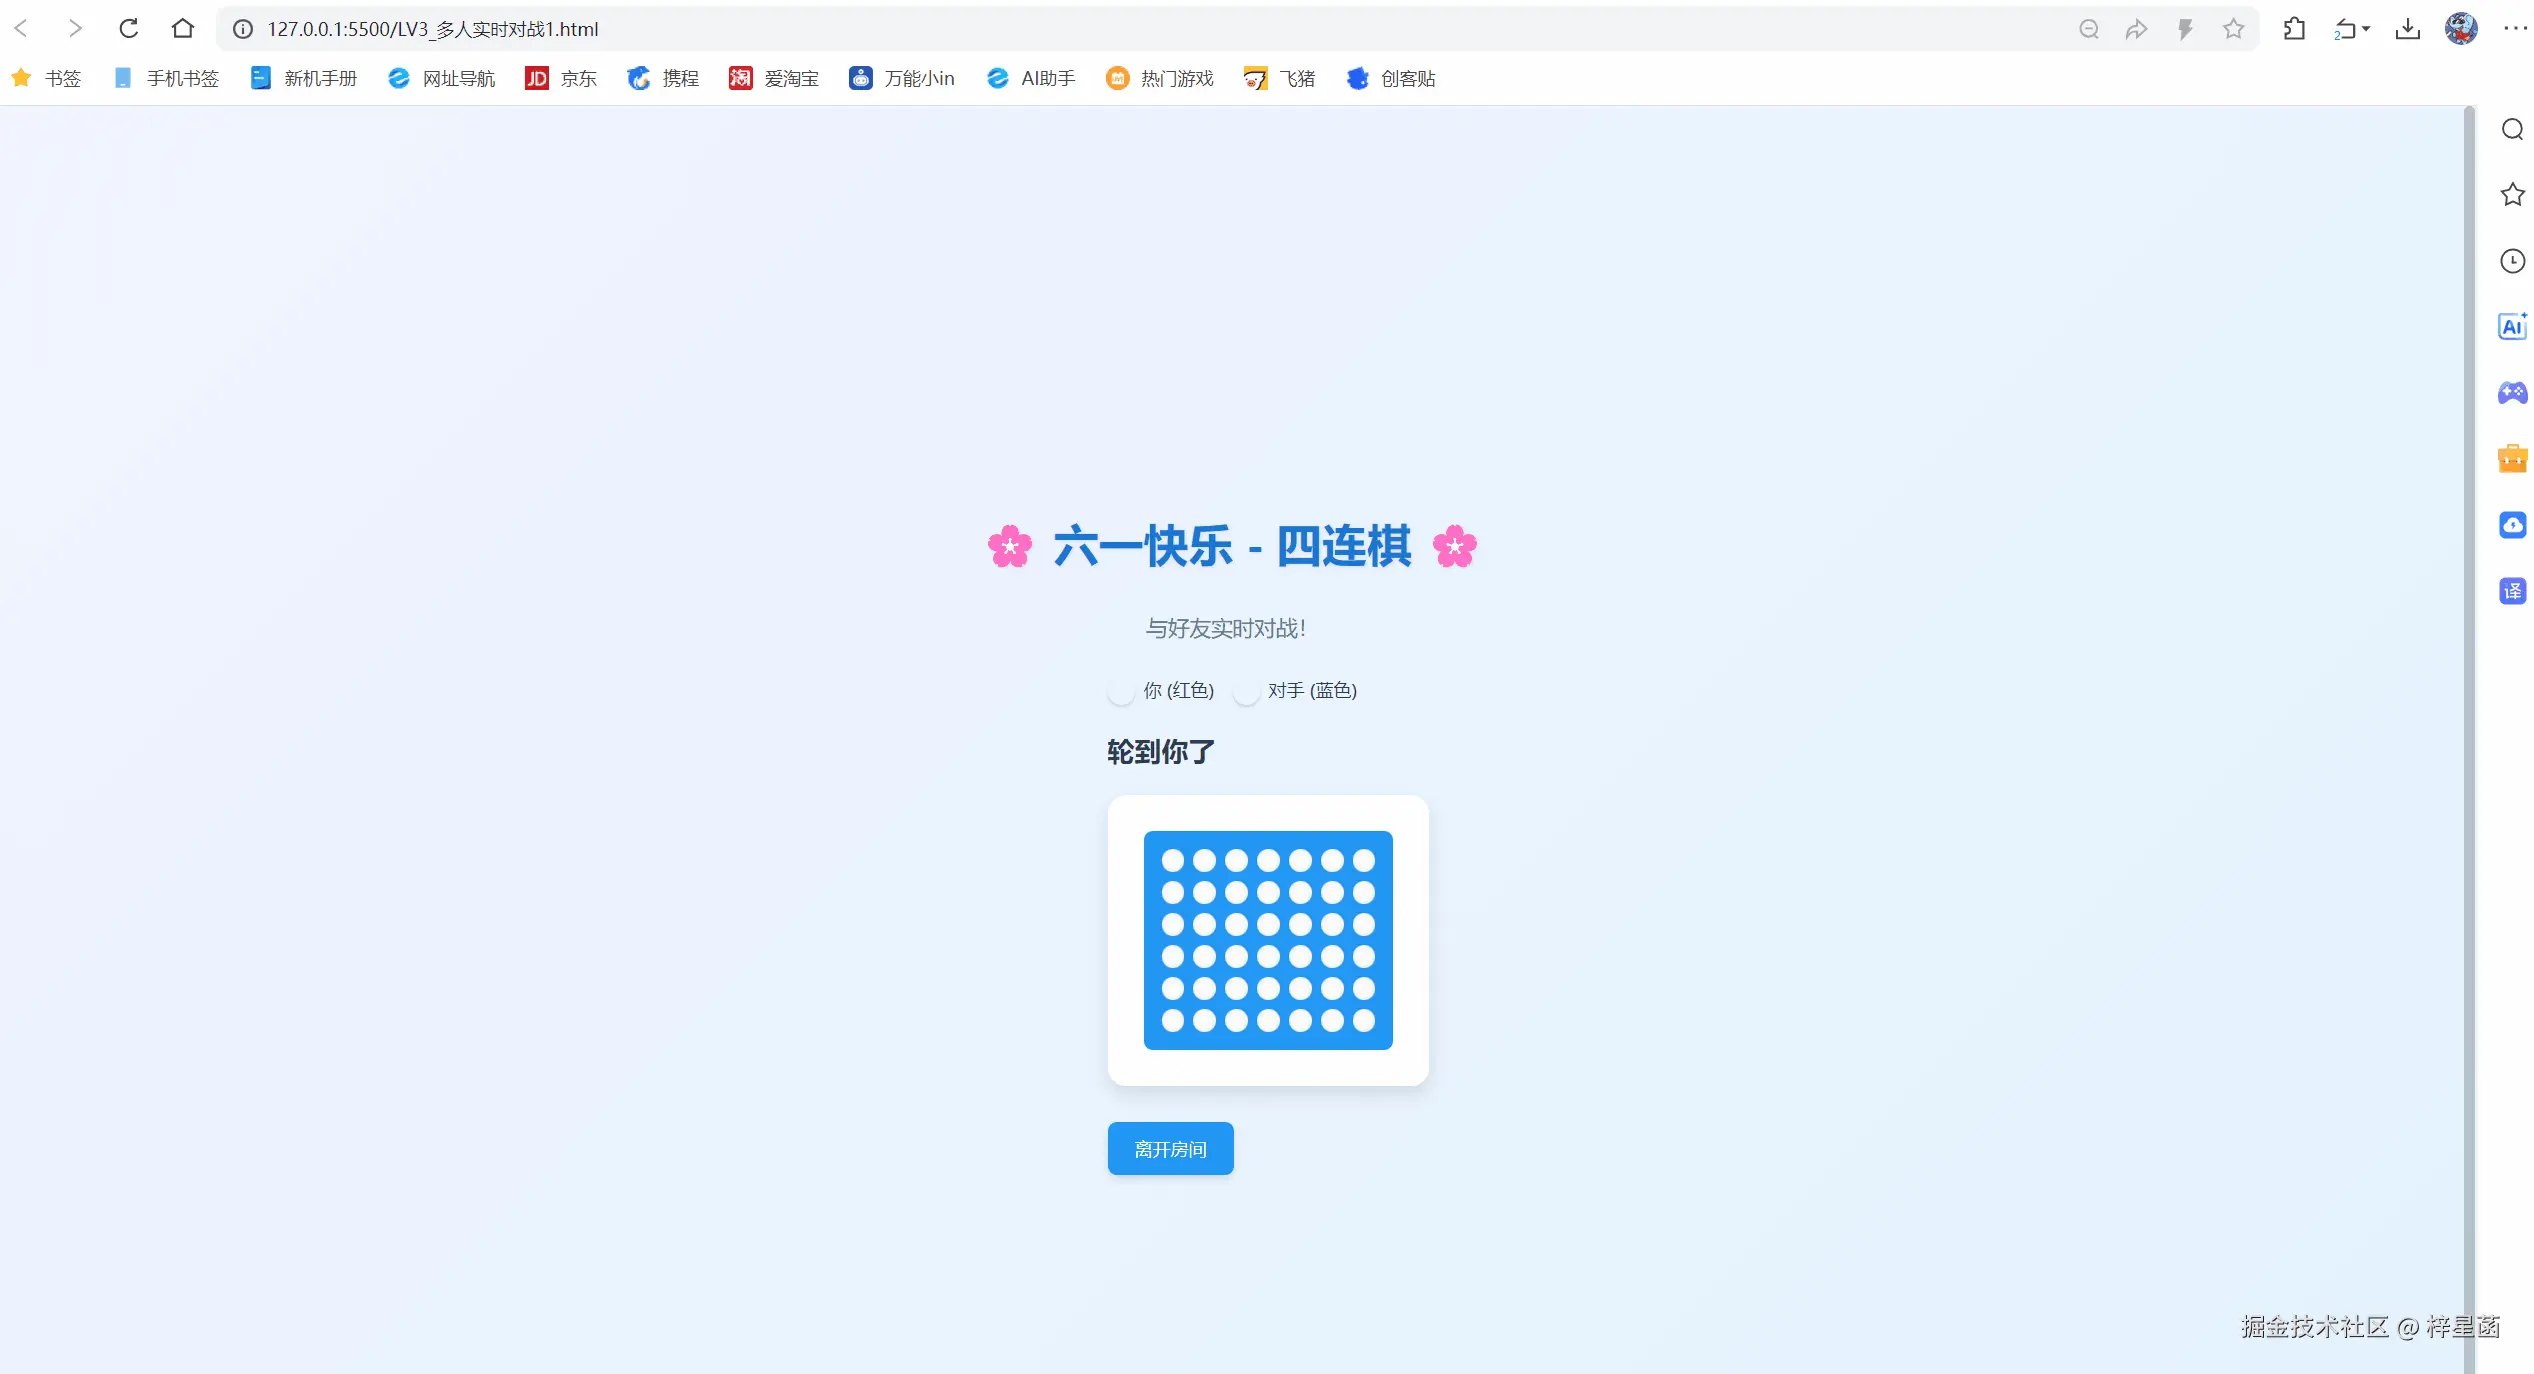Image resolution: width=2534 pixels, height=1374 pixels.
Task: Select the 对手 (蓝色) player radio button
Action: [1246, 690]
